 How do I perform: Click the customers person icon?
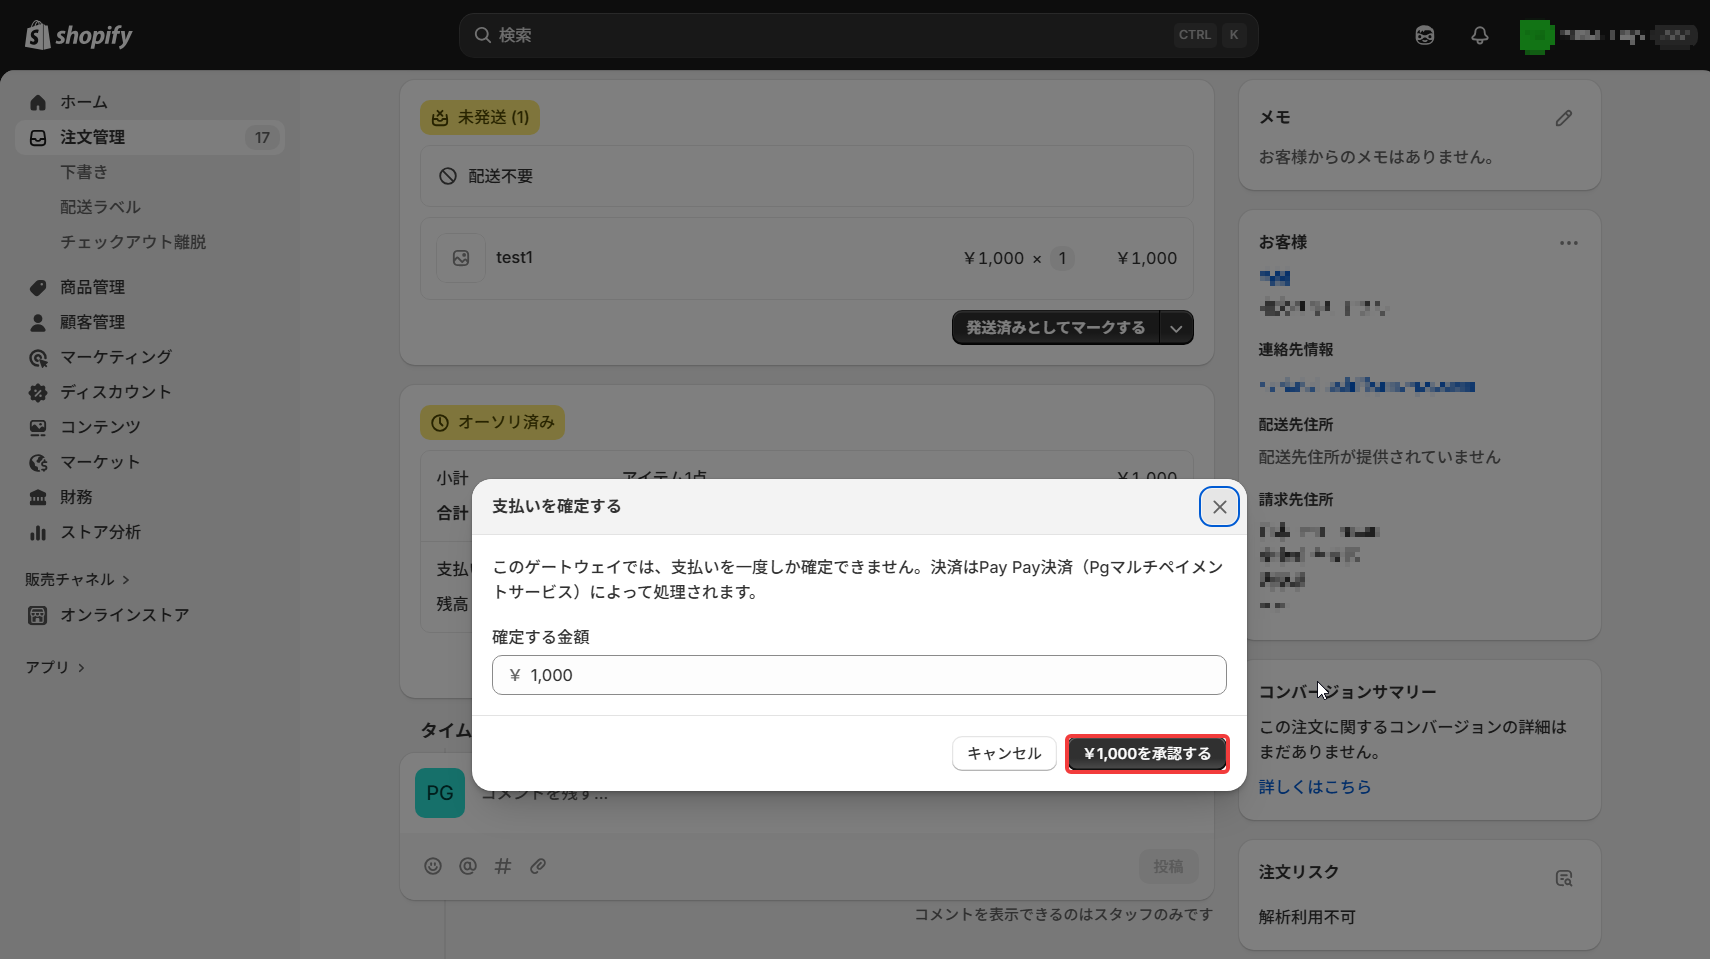pyautogui.click(x=38, y=322)
